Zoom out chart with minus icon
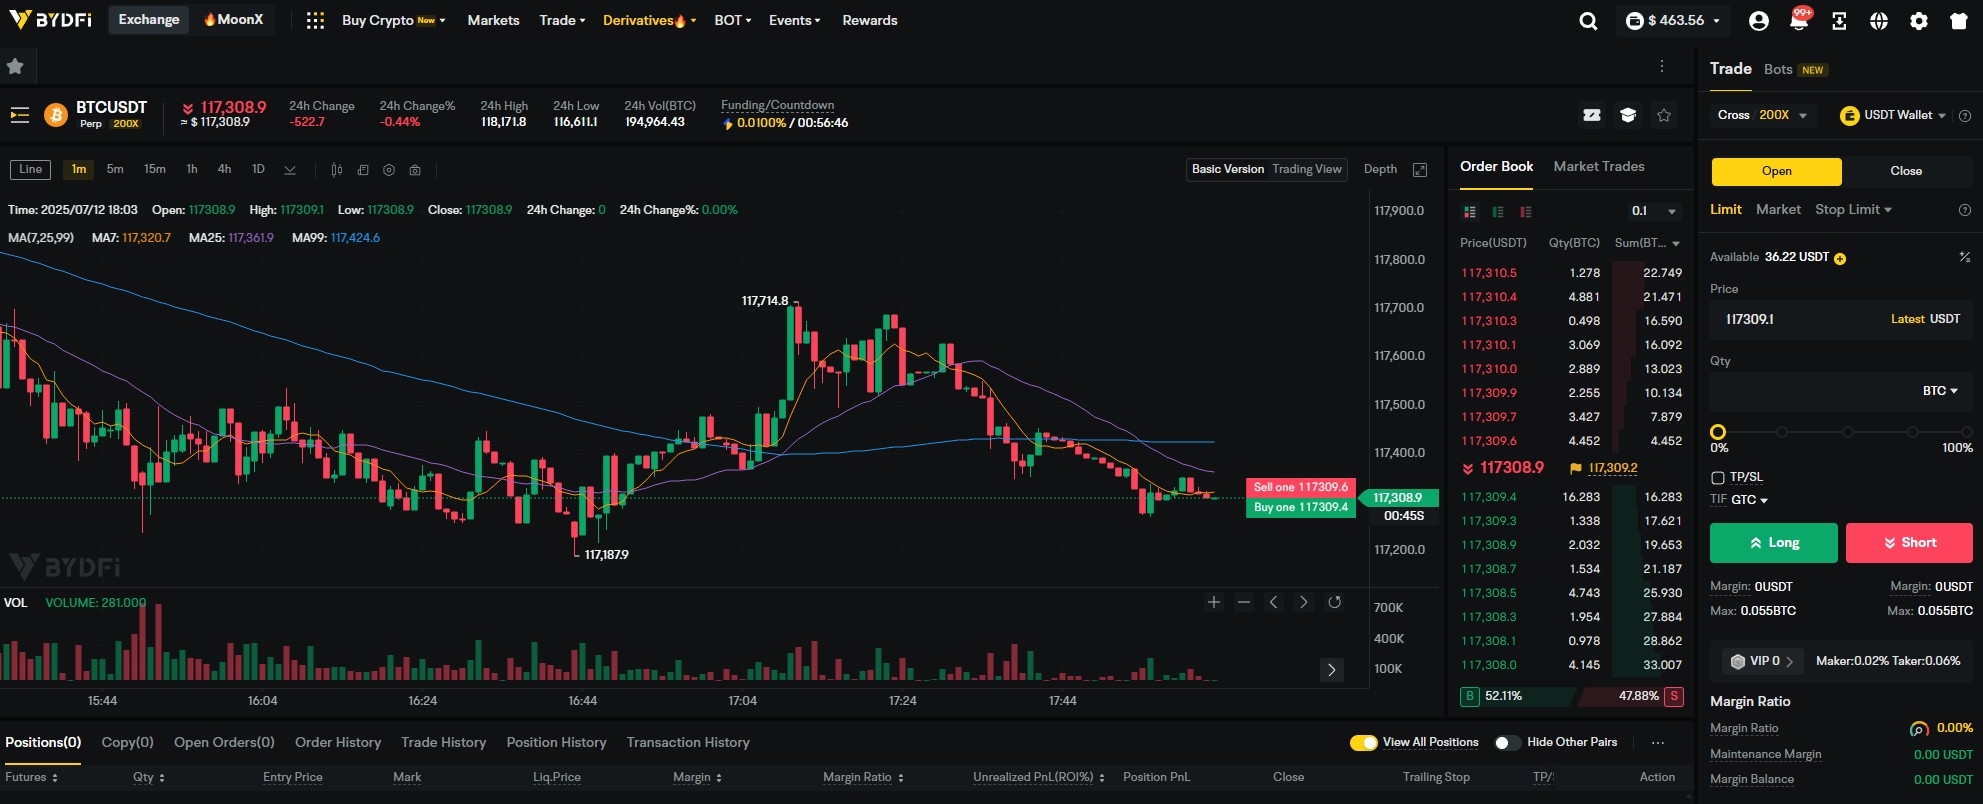1983x804 pixels. point(1244,602)
